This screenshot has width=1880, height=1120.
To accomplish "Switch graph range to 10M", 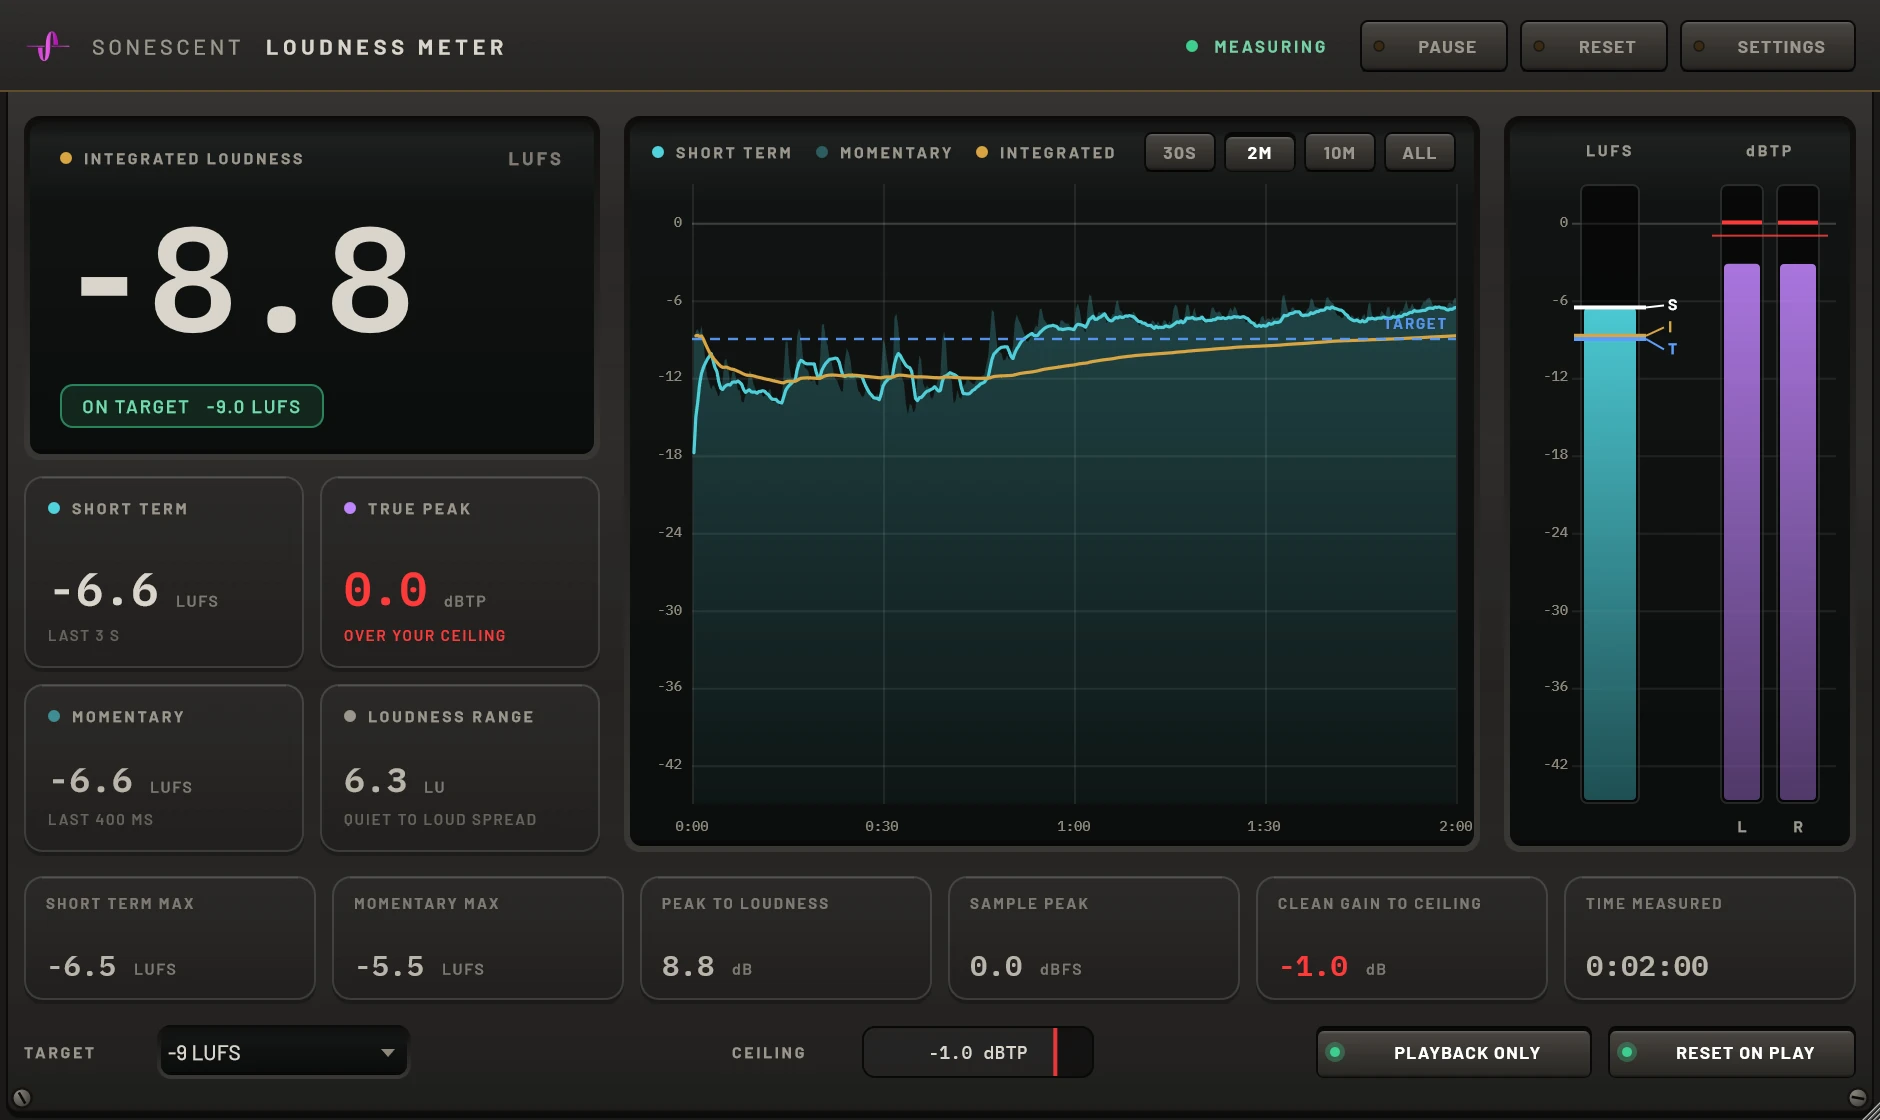I will pos(1339,153).
